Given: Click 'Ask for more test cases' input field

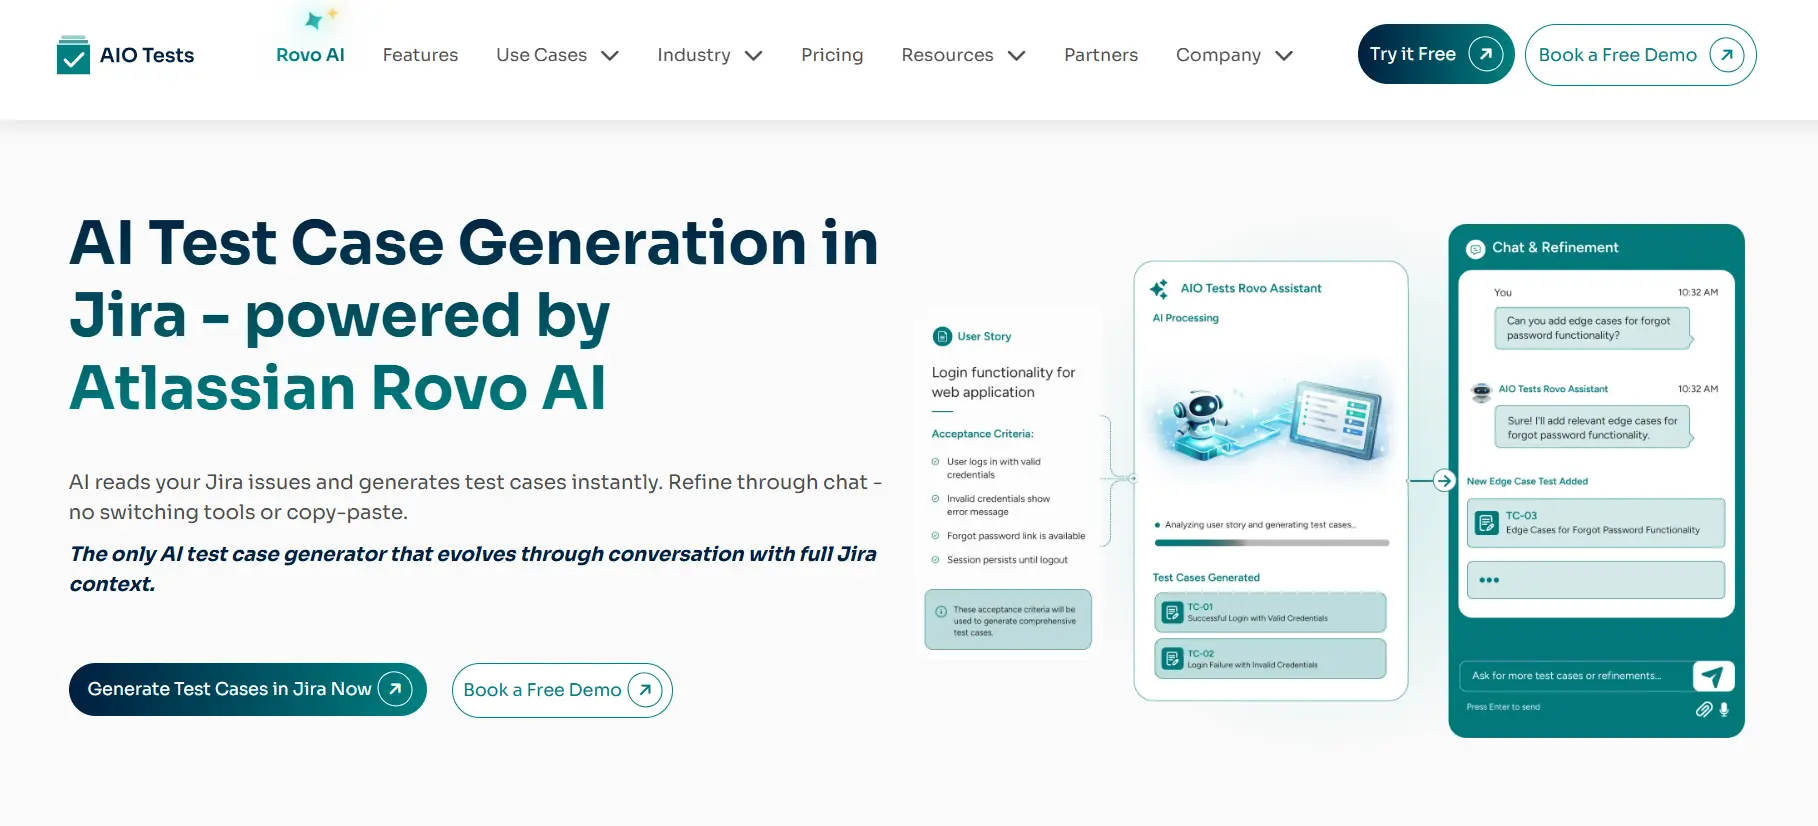Looking at the screenshot, I should 1576,677.
